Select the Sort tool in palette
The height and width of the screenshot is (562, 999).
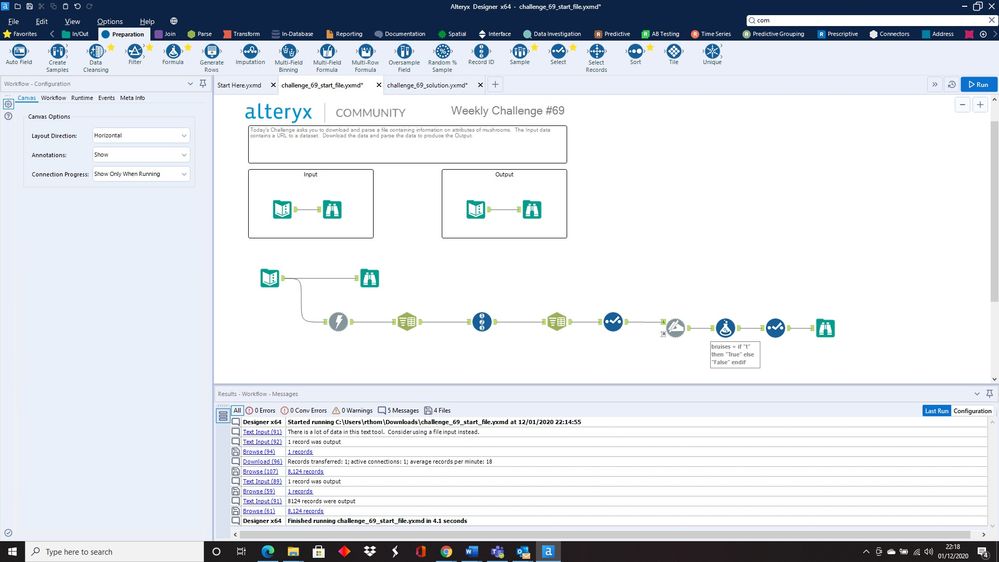pos(635,55)
